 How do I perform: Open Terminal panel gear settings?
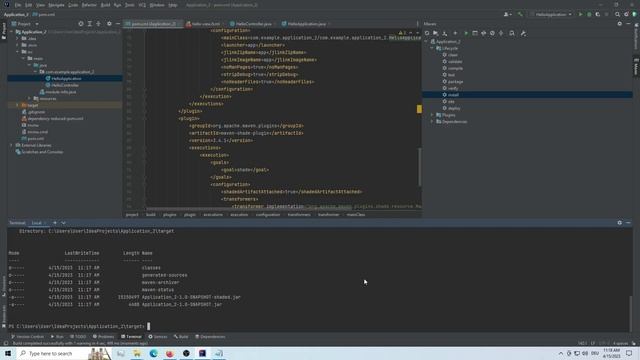620,223
